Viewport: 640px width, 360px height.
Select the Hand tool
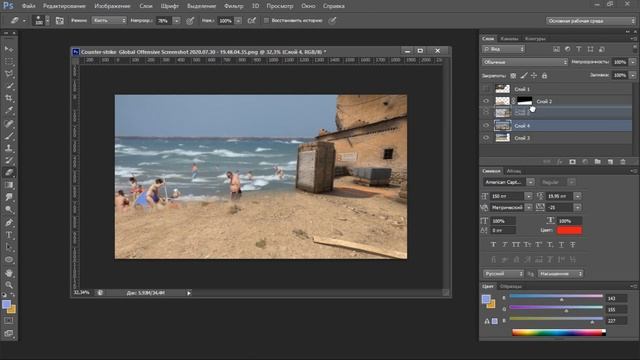coord(9,273)
